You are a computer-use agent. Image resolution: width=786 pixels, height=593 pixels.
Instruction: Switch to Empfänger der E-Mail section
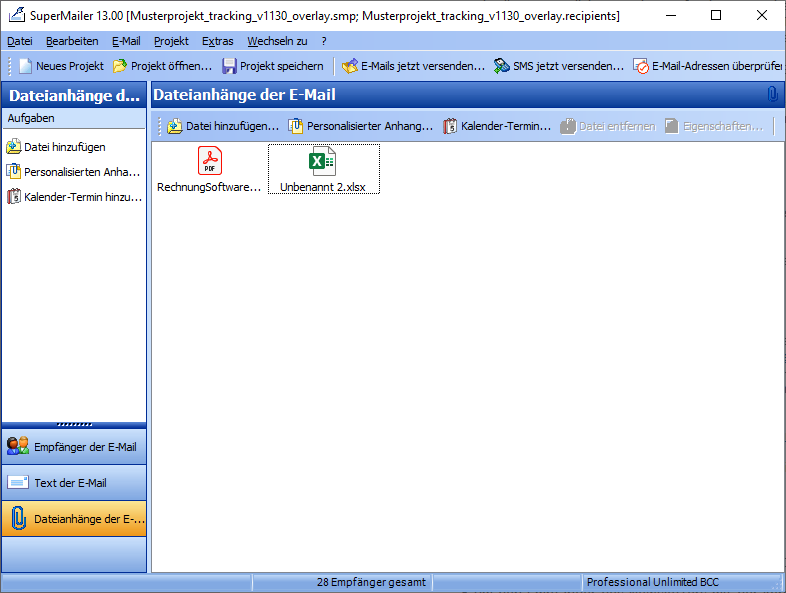(74, 447)
